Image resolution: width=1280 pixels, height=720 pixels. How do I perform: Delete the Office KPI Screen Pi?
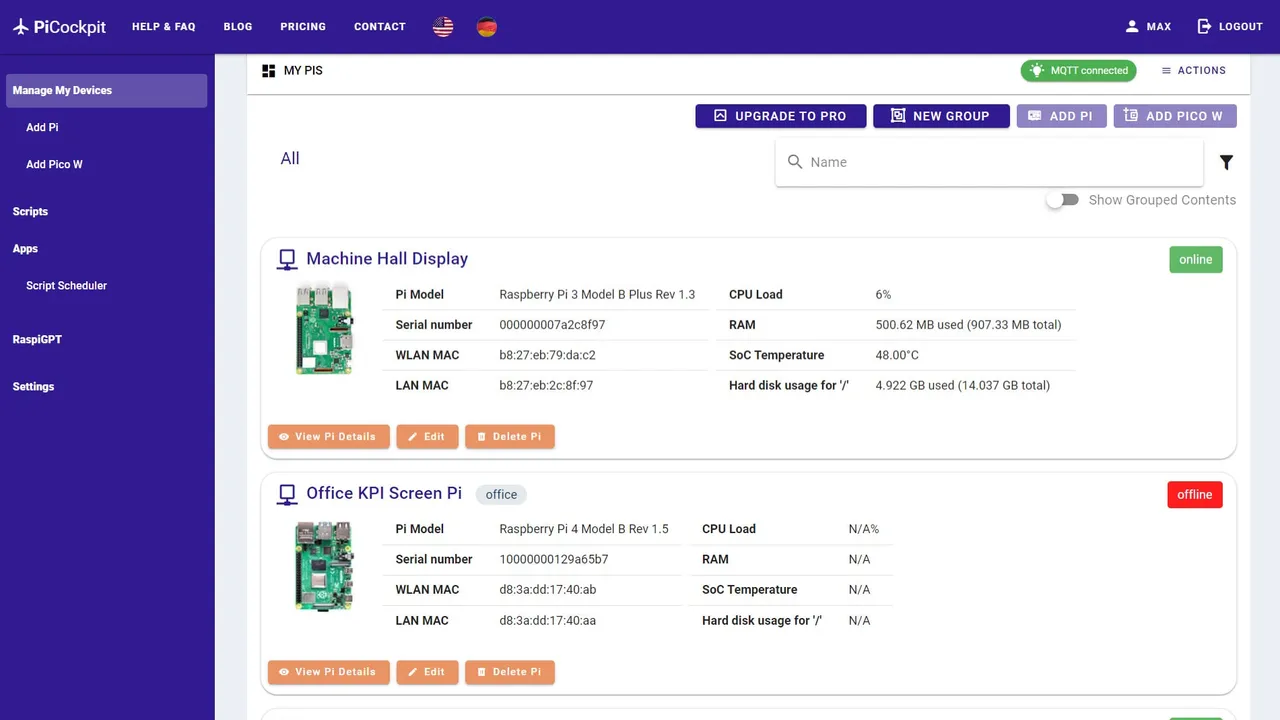pos(510,672)
